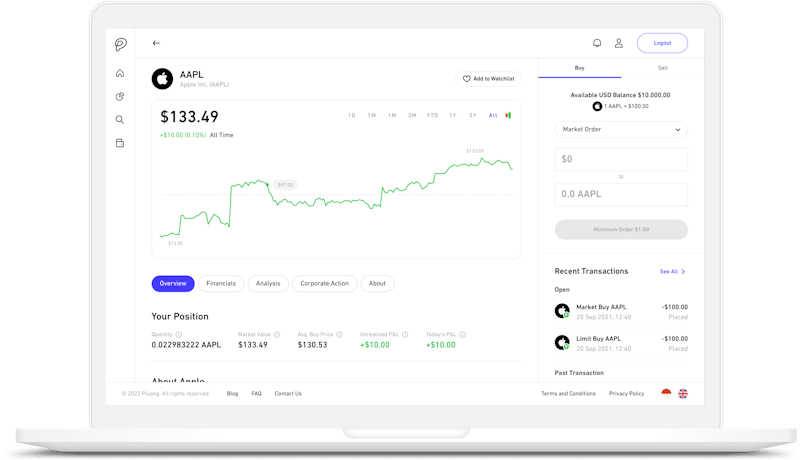Set chart range to 5Y
800x460 pixels.
tap(472, 115)
